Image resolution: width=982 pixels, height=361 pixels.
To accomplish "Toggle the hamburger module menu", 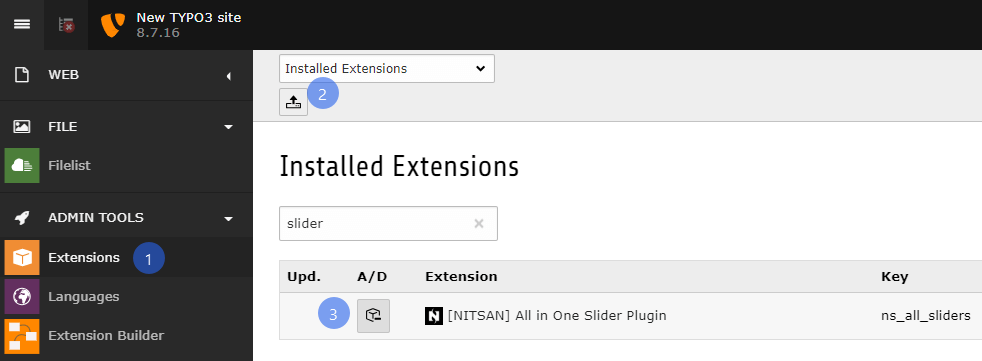I will point(22,24).
